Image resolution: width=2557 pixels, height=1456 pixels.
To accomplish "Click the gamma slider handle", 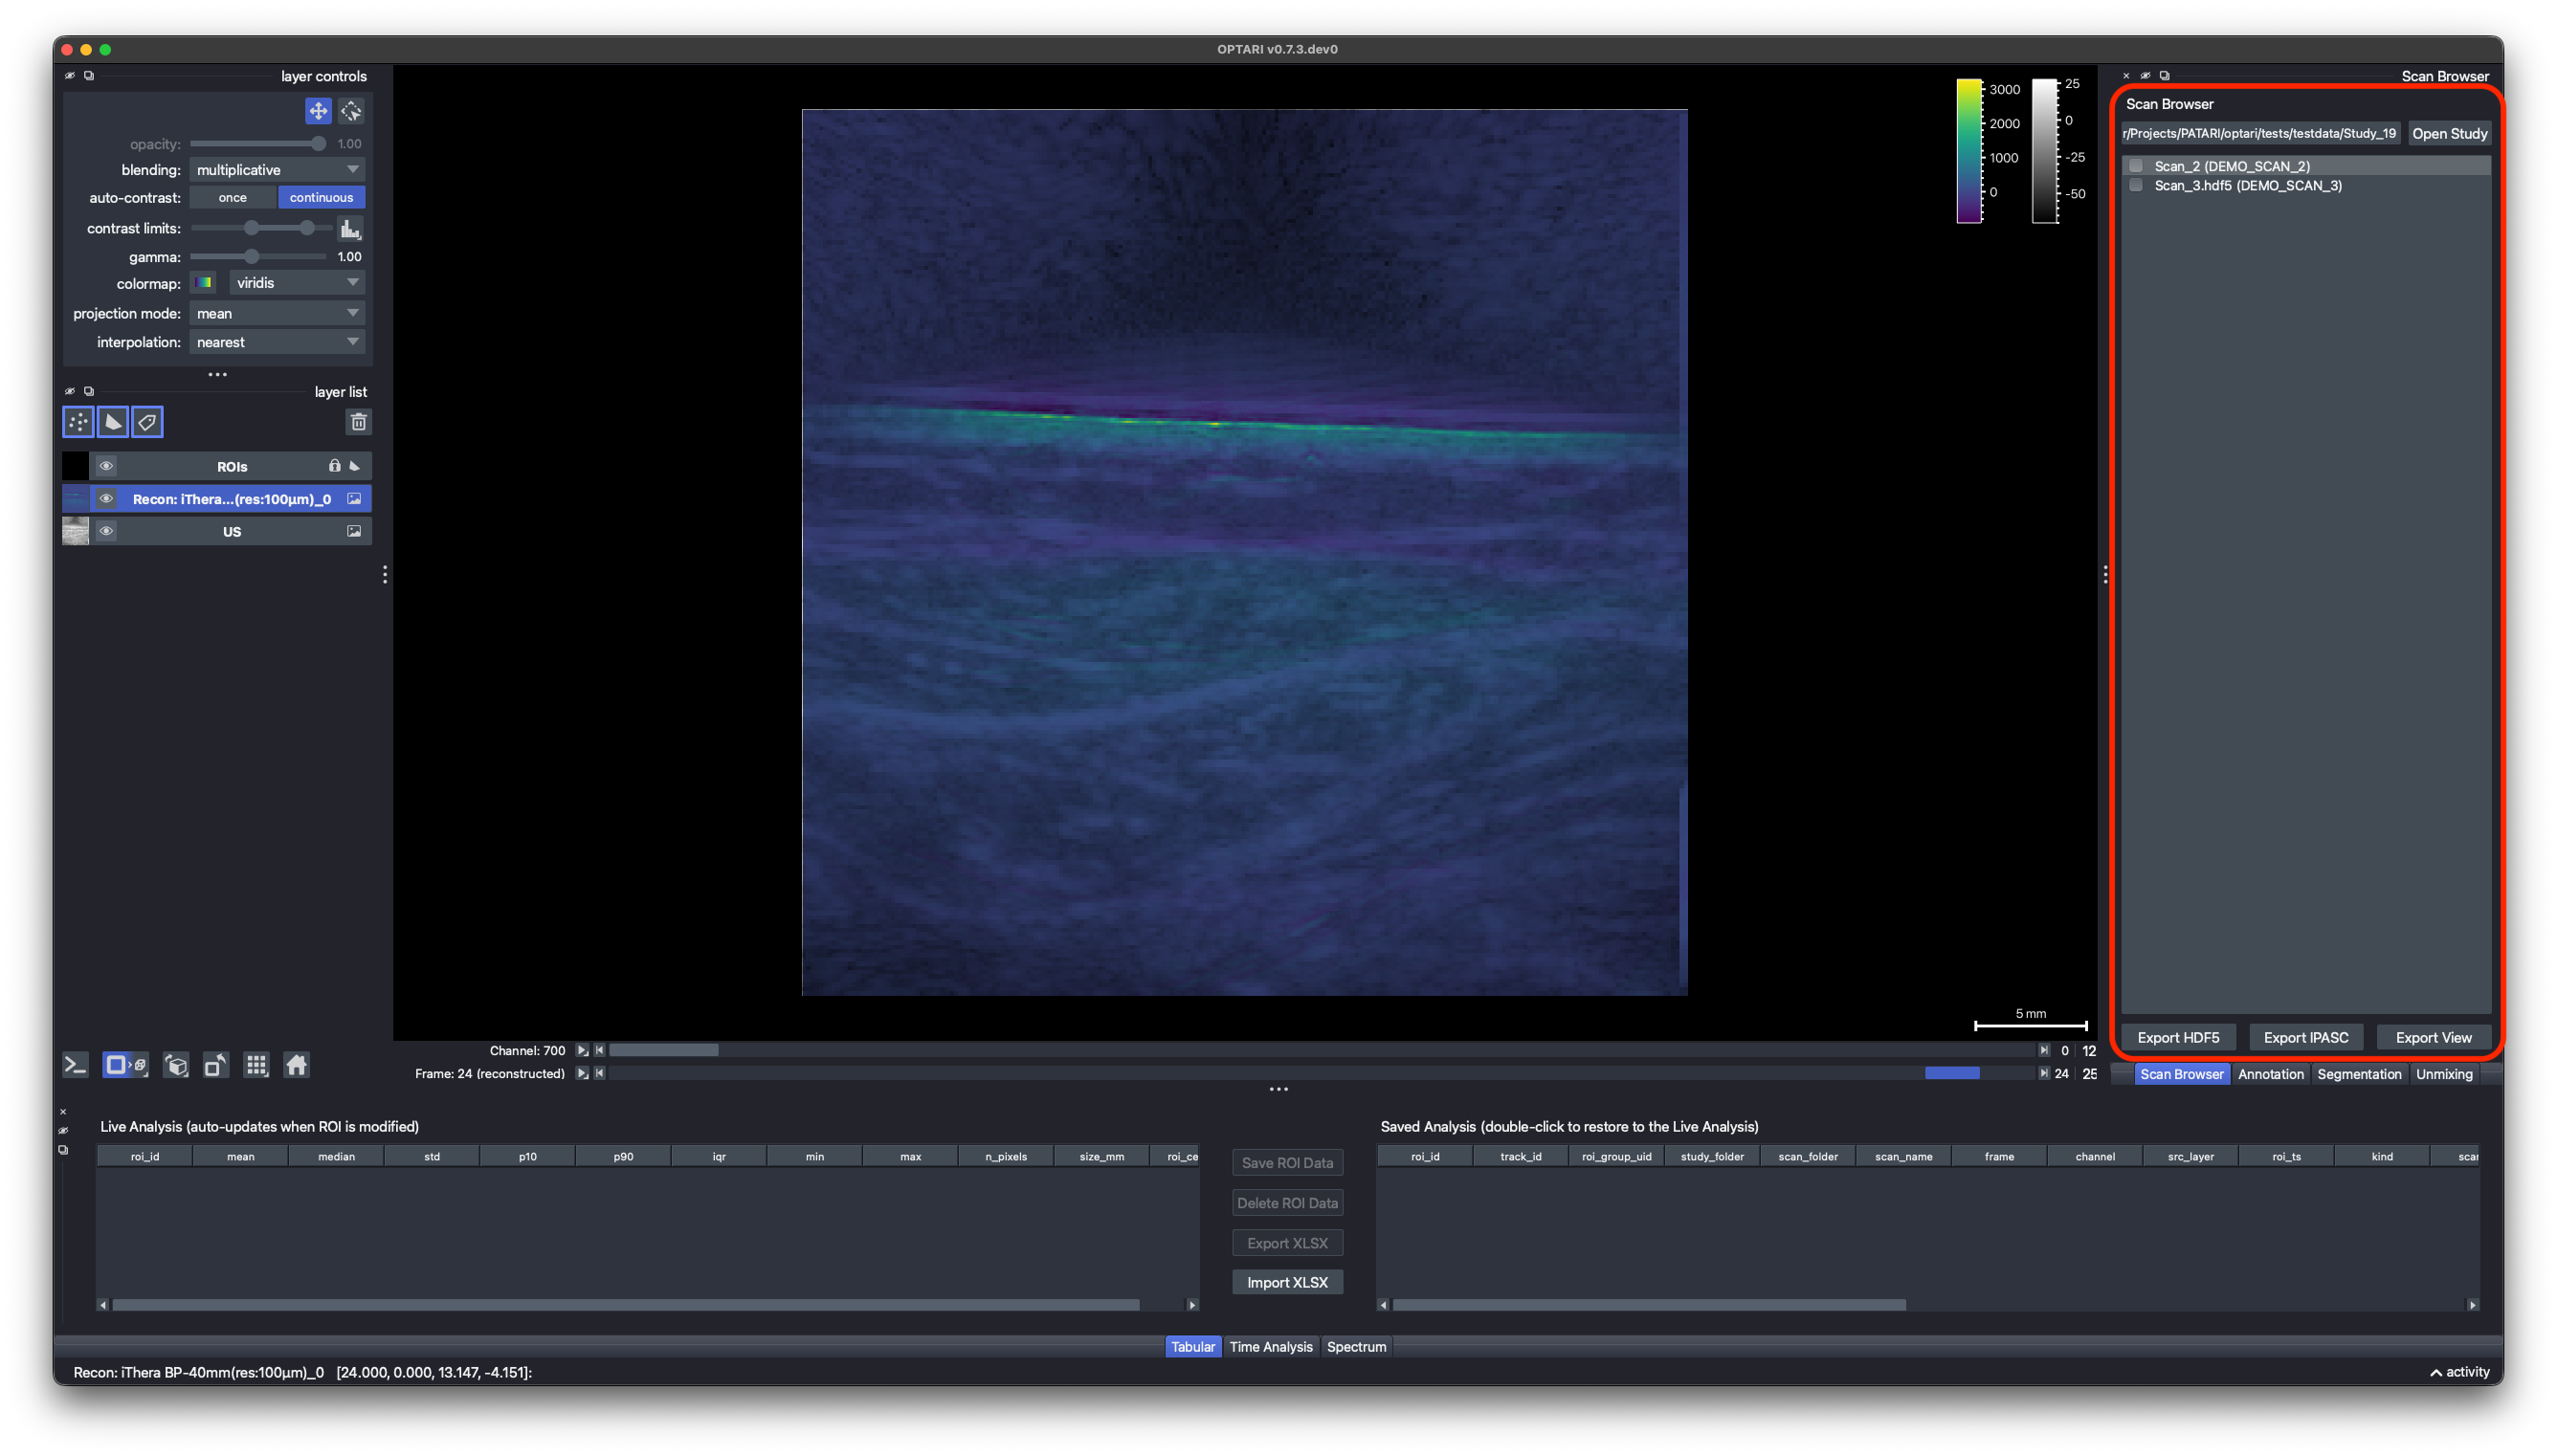I will pyautogui.click(x=252, y=257).
